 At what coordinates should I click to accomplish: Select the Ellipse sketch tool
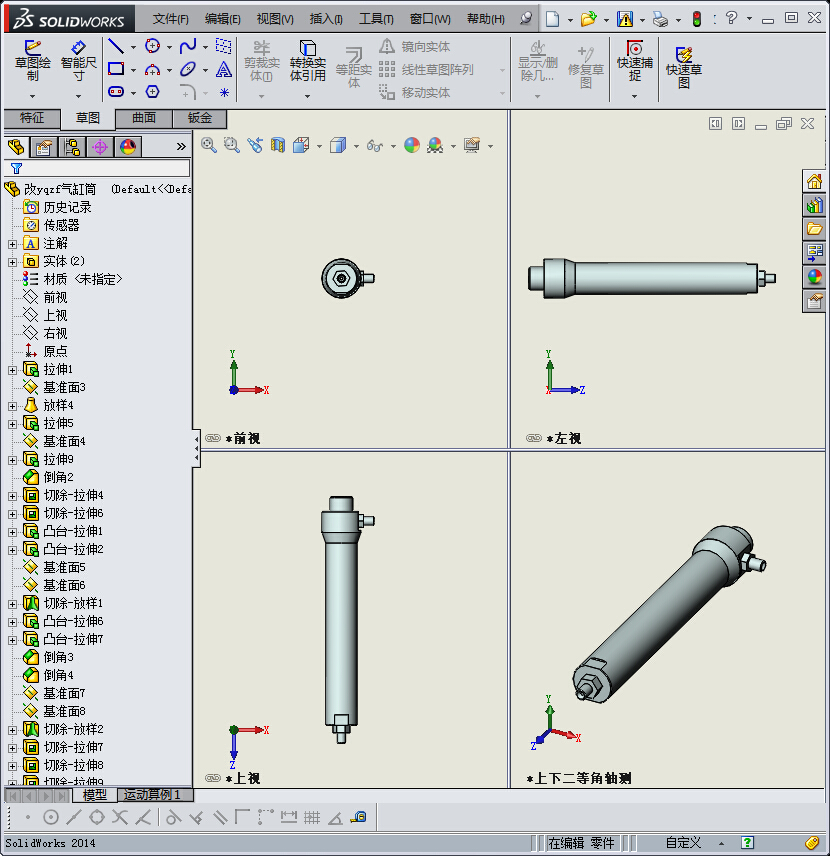188,69
